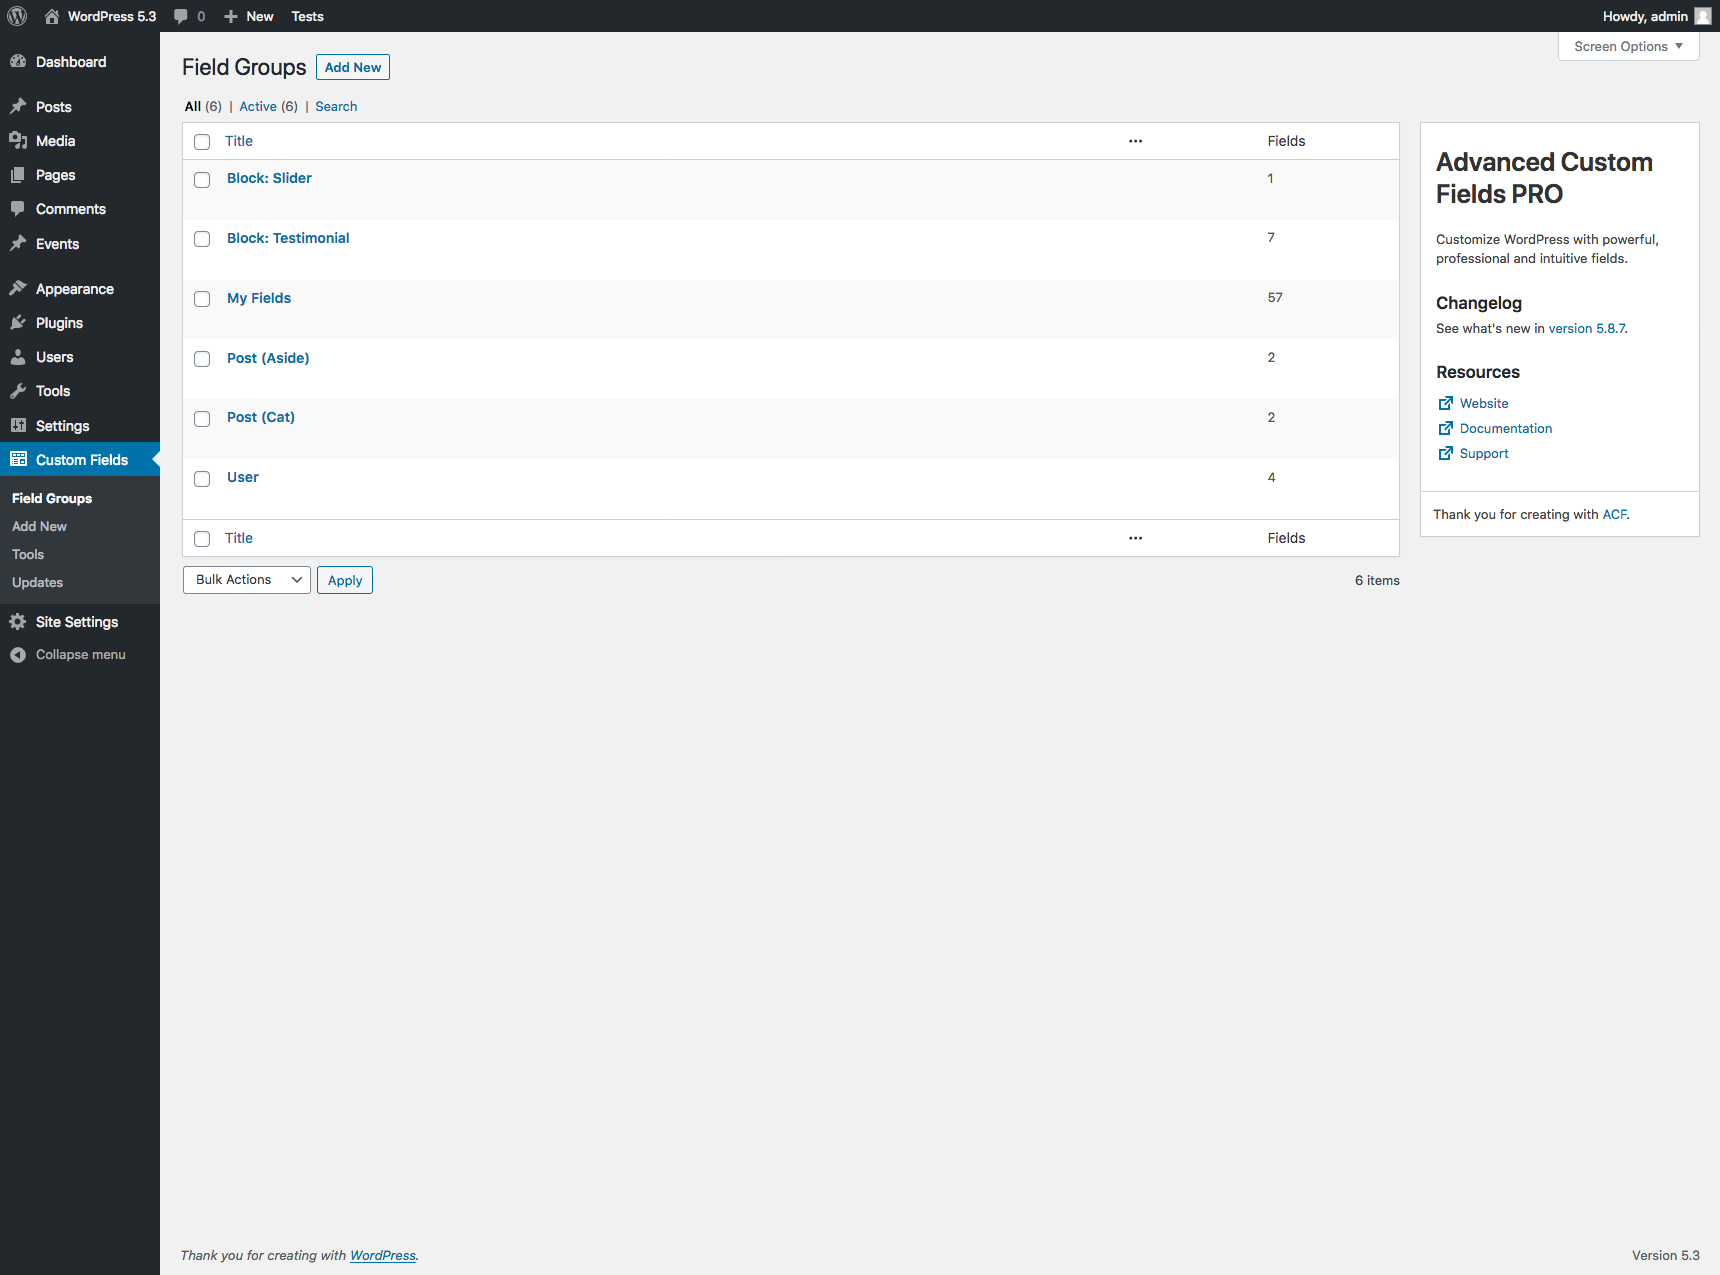Check the Block: Slider row checkbox
This screenshot has width=1720, height=1275.
point(202,180)
